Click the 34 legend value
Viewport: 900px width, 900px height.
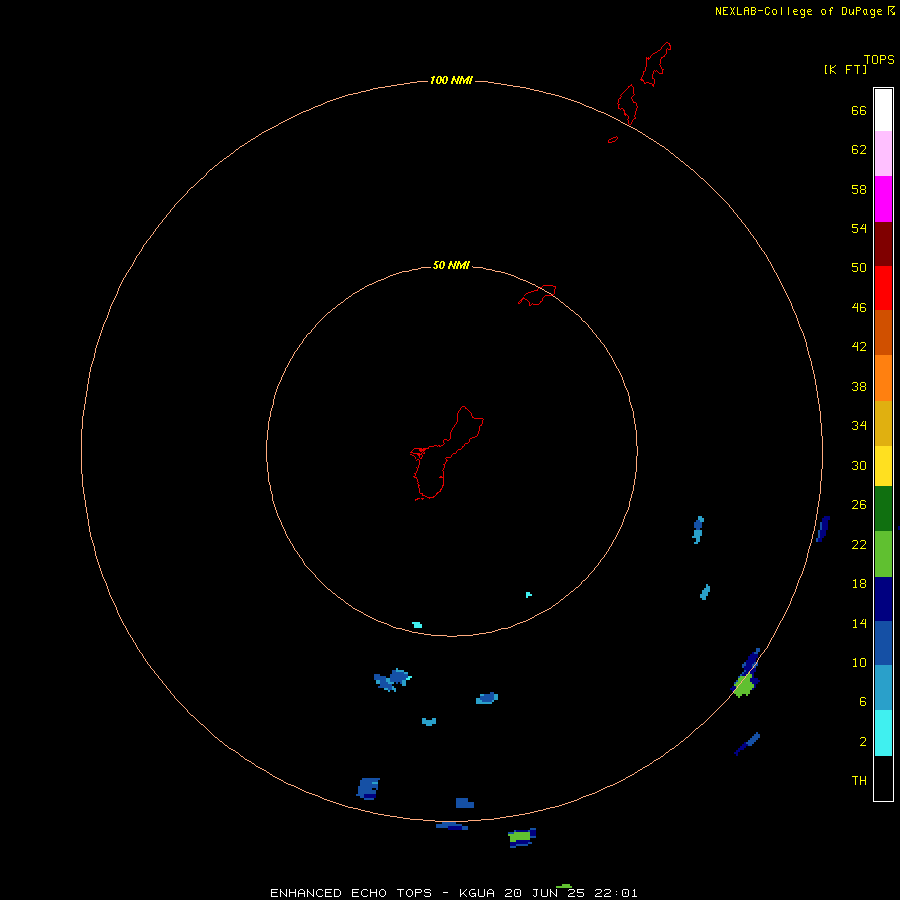coord(859,425)
